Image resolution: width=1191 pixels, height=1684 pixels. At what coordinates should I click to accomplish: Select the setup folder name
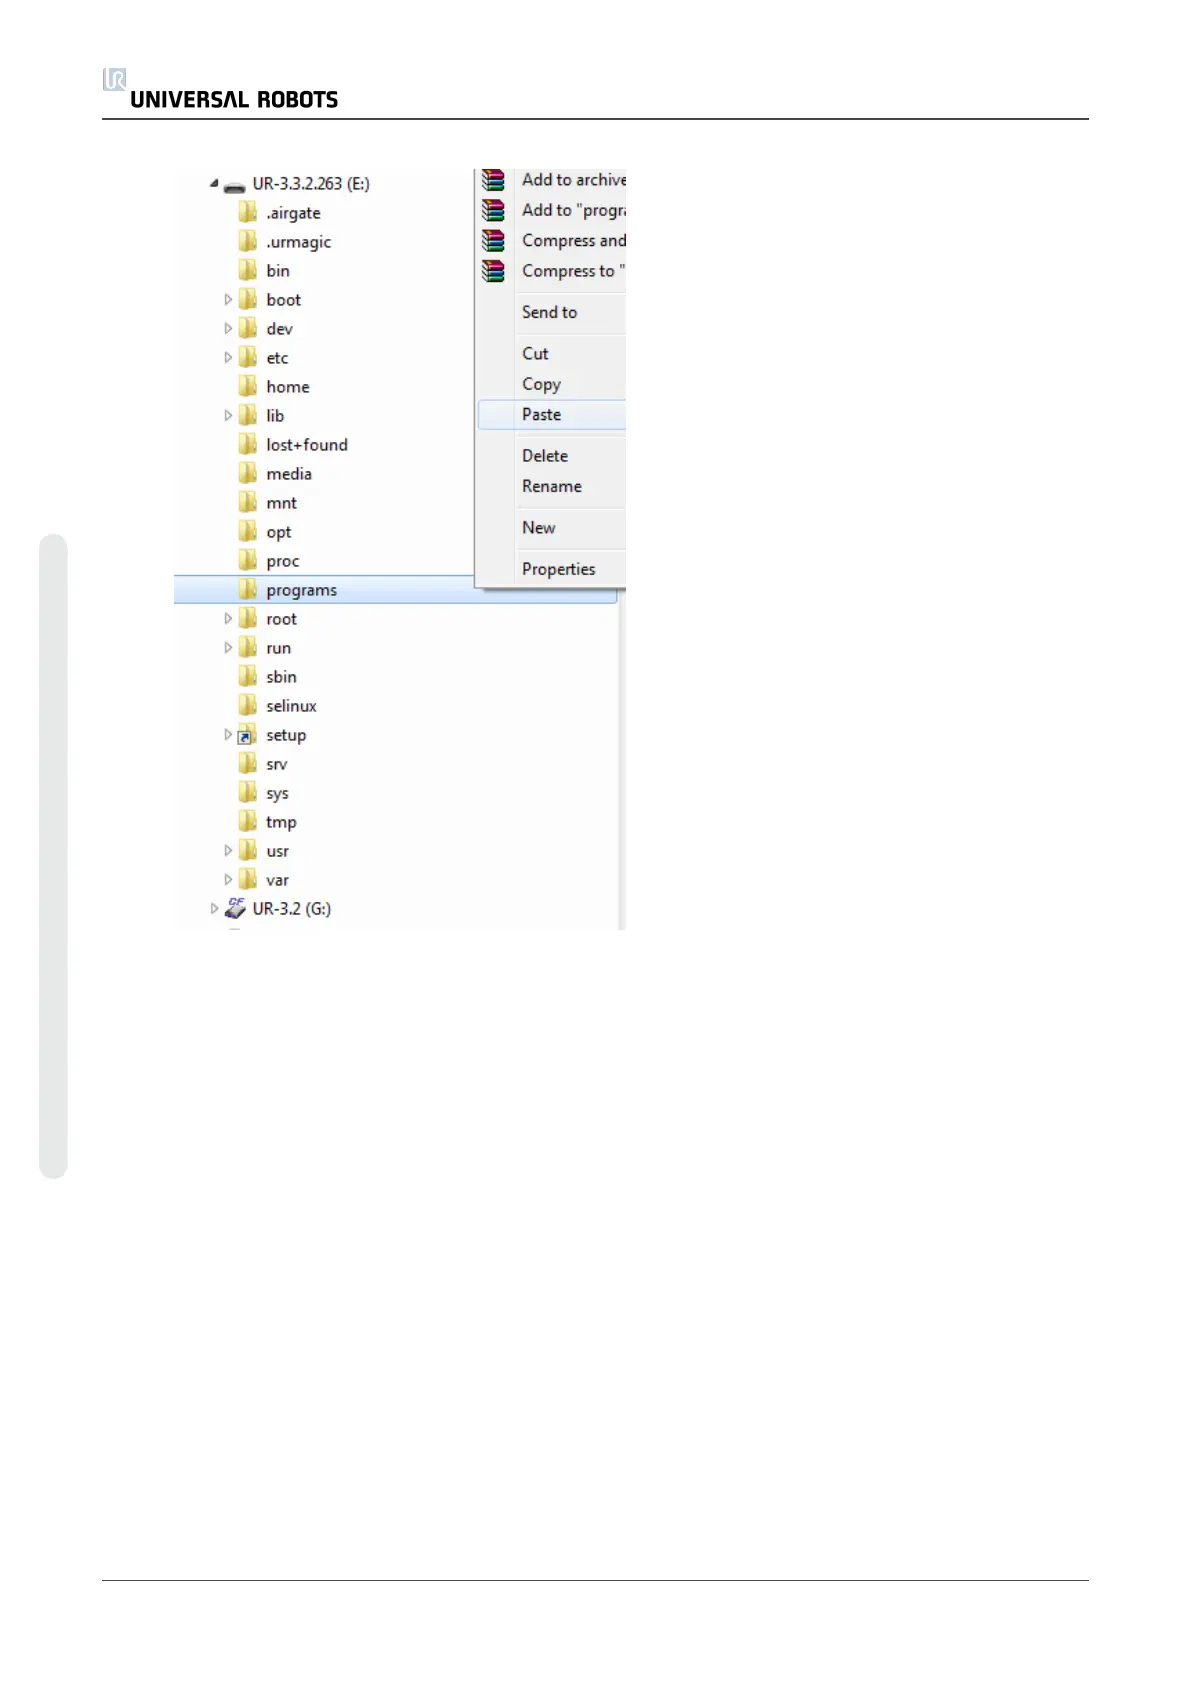pyautogui.click(x=286, y=736)
